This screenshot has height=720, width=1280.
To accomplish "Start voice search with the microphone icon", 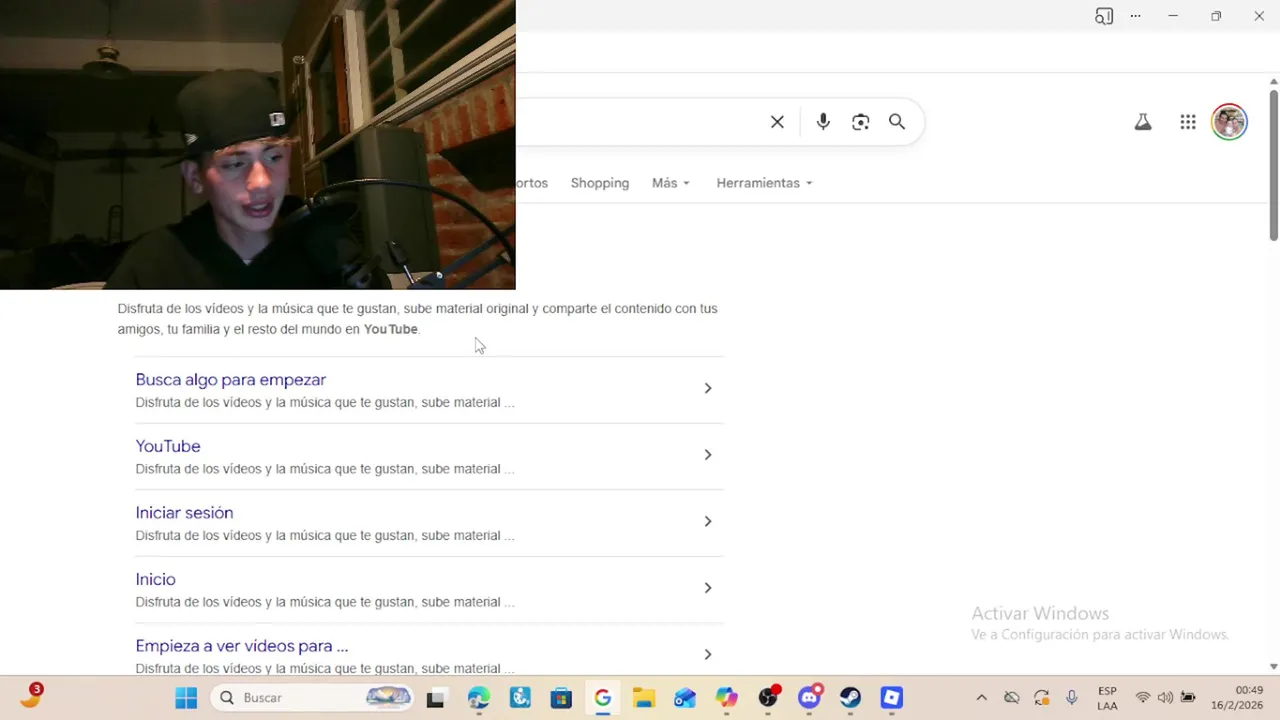I will coord(823,122).
